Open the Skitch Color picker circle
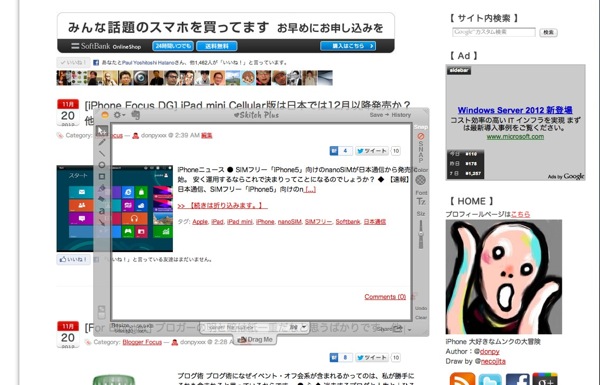This screenshot has width=600, height=385. [421, 180]
